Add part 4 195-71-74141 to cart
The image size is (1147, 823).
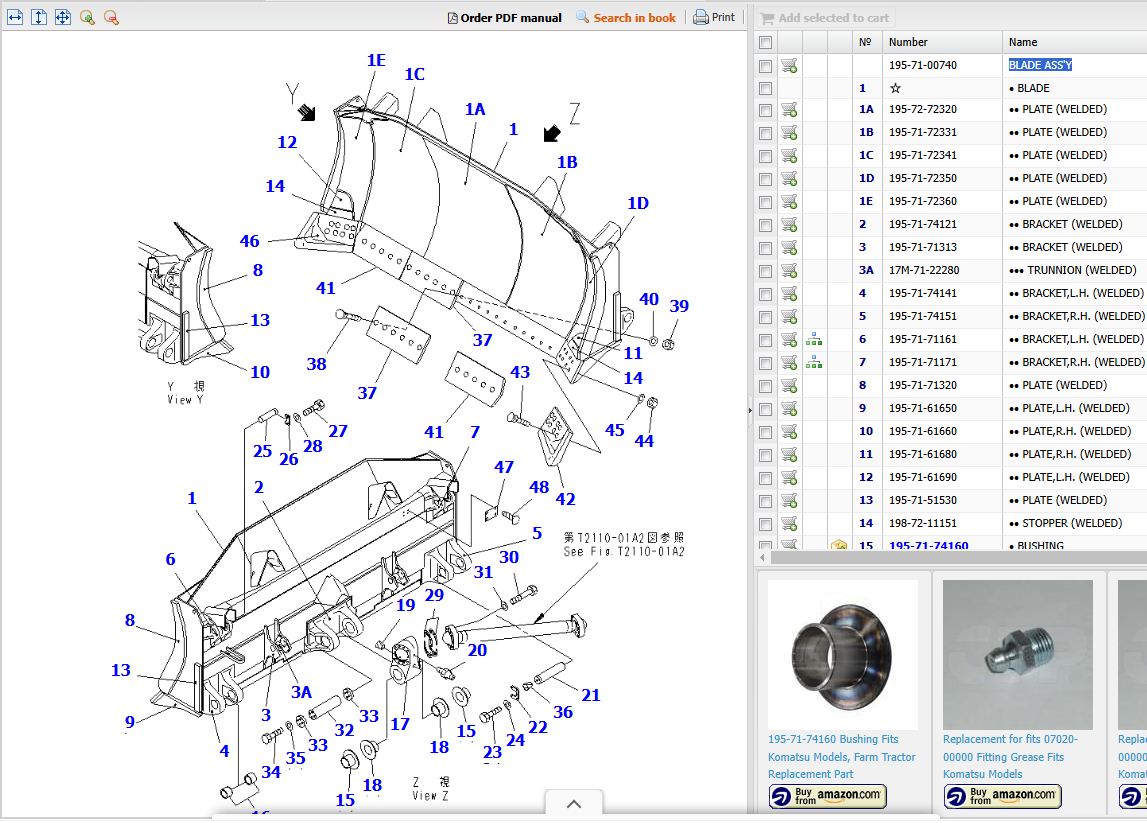tap(789, 293)
